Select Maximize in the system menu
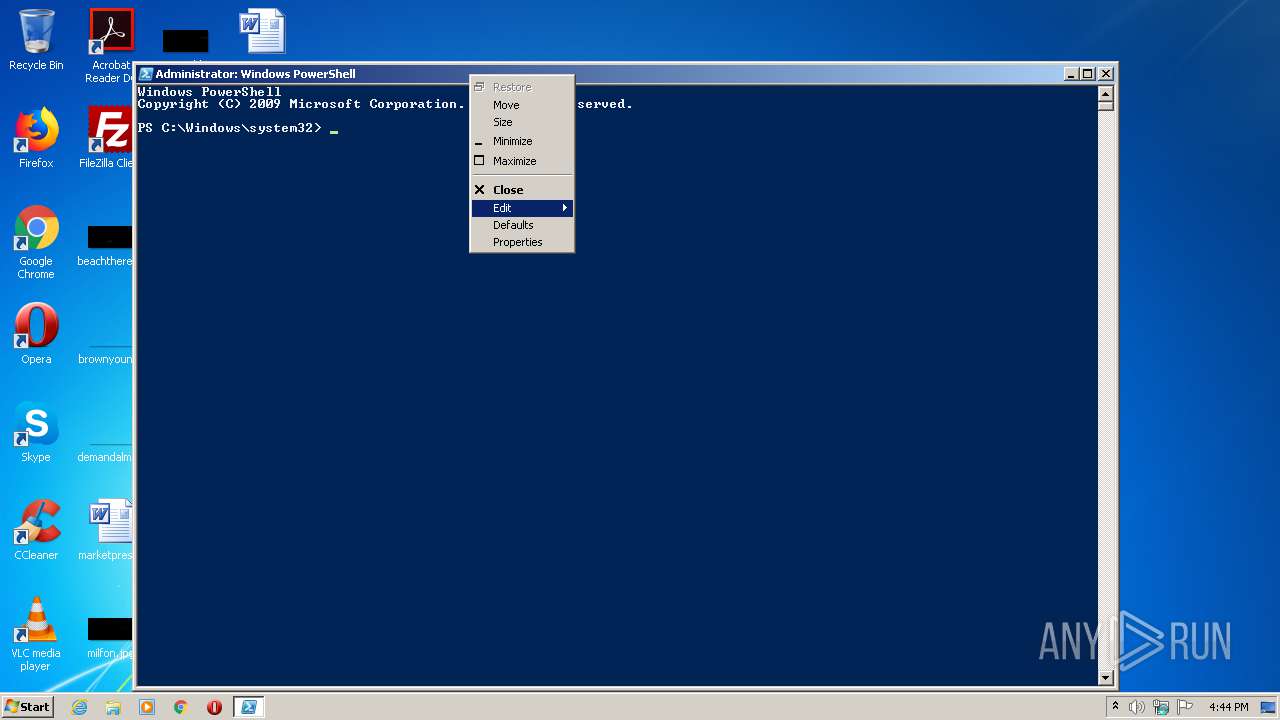Screen dimensions: 1280x720 pos(522,161)
